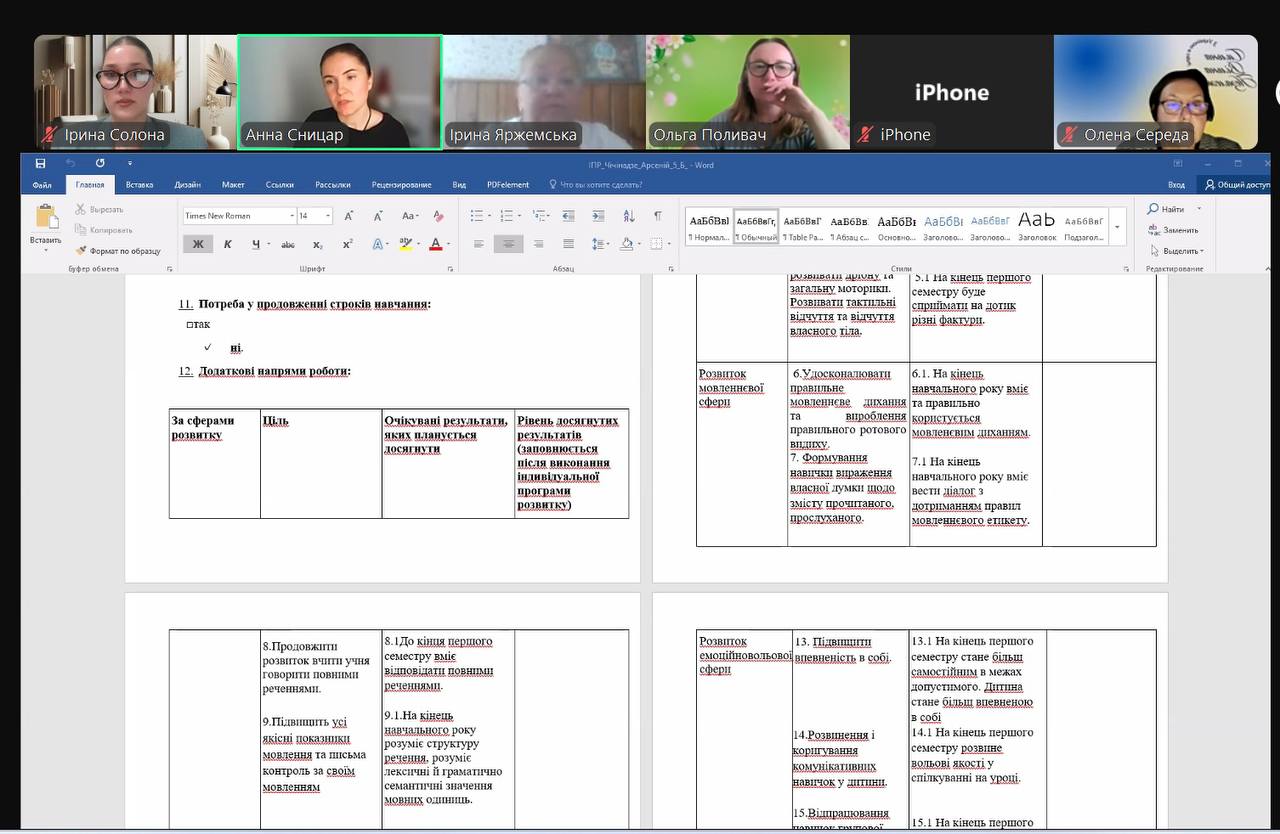Center align the paragraph text
The height and width of the screenshot is (834, 1280).
click(x=508, y=244)
